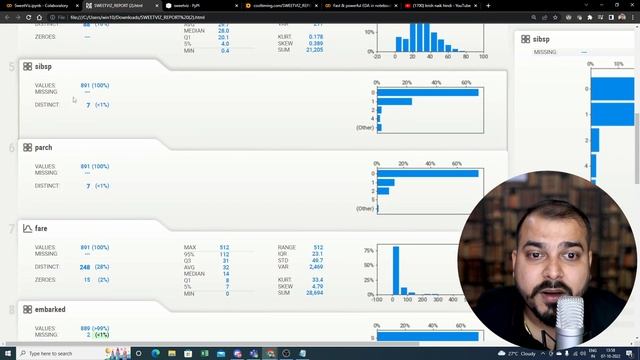The height and width of the screenshot is (360, 640).
Task: Click the address bar file URL
Action: pyautogui.click(x=137, y=18)
